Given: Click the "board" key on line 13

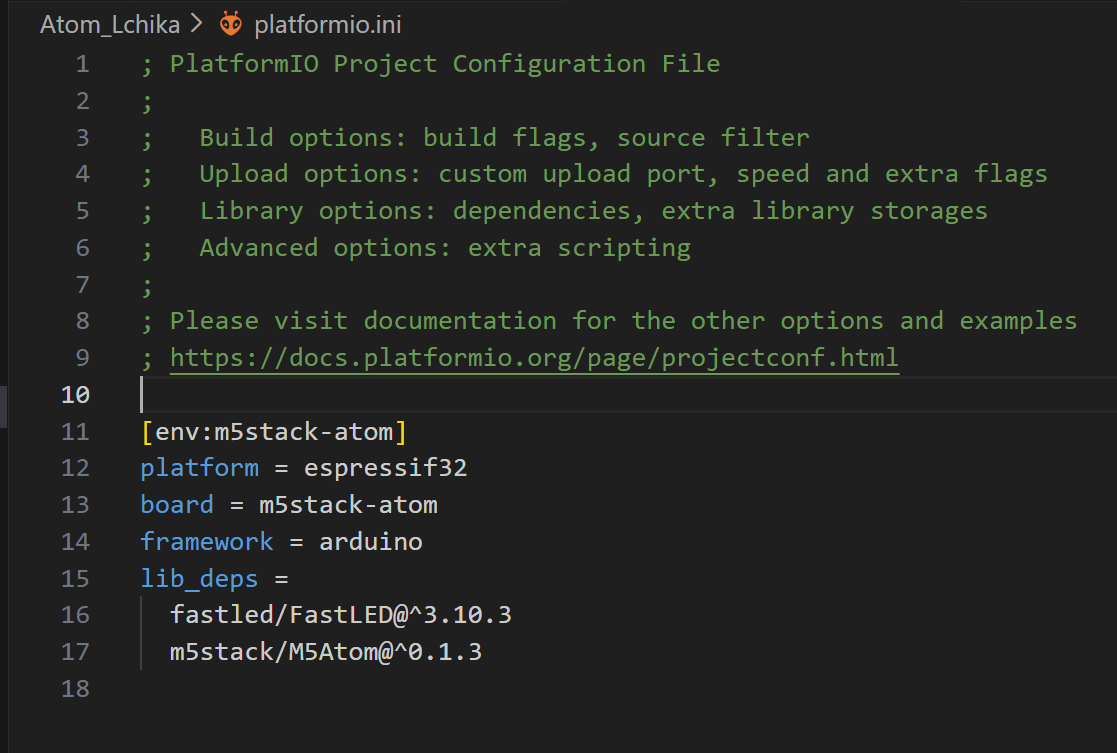Looking at the screenshot, I should click(x=177, y=505).
